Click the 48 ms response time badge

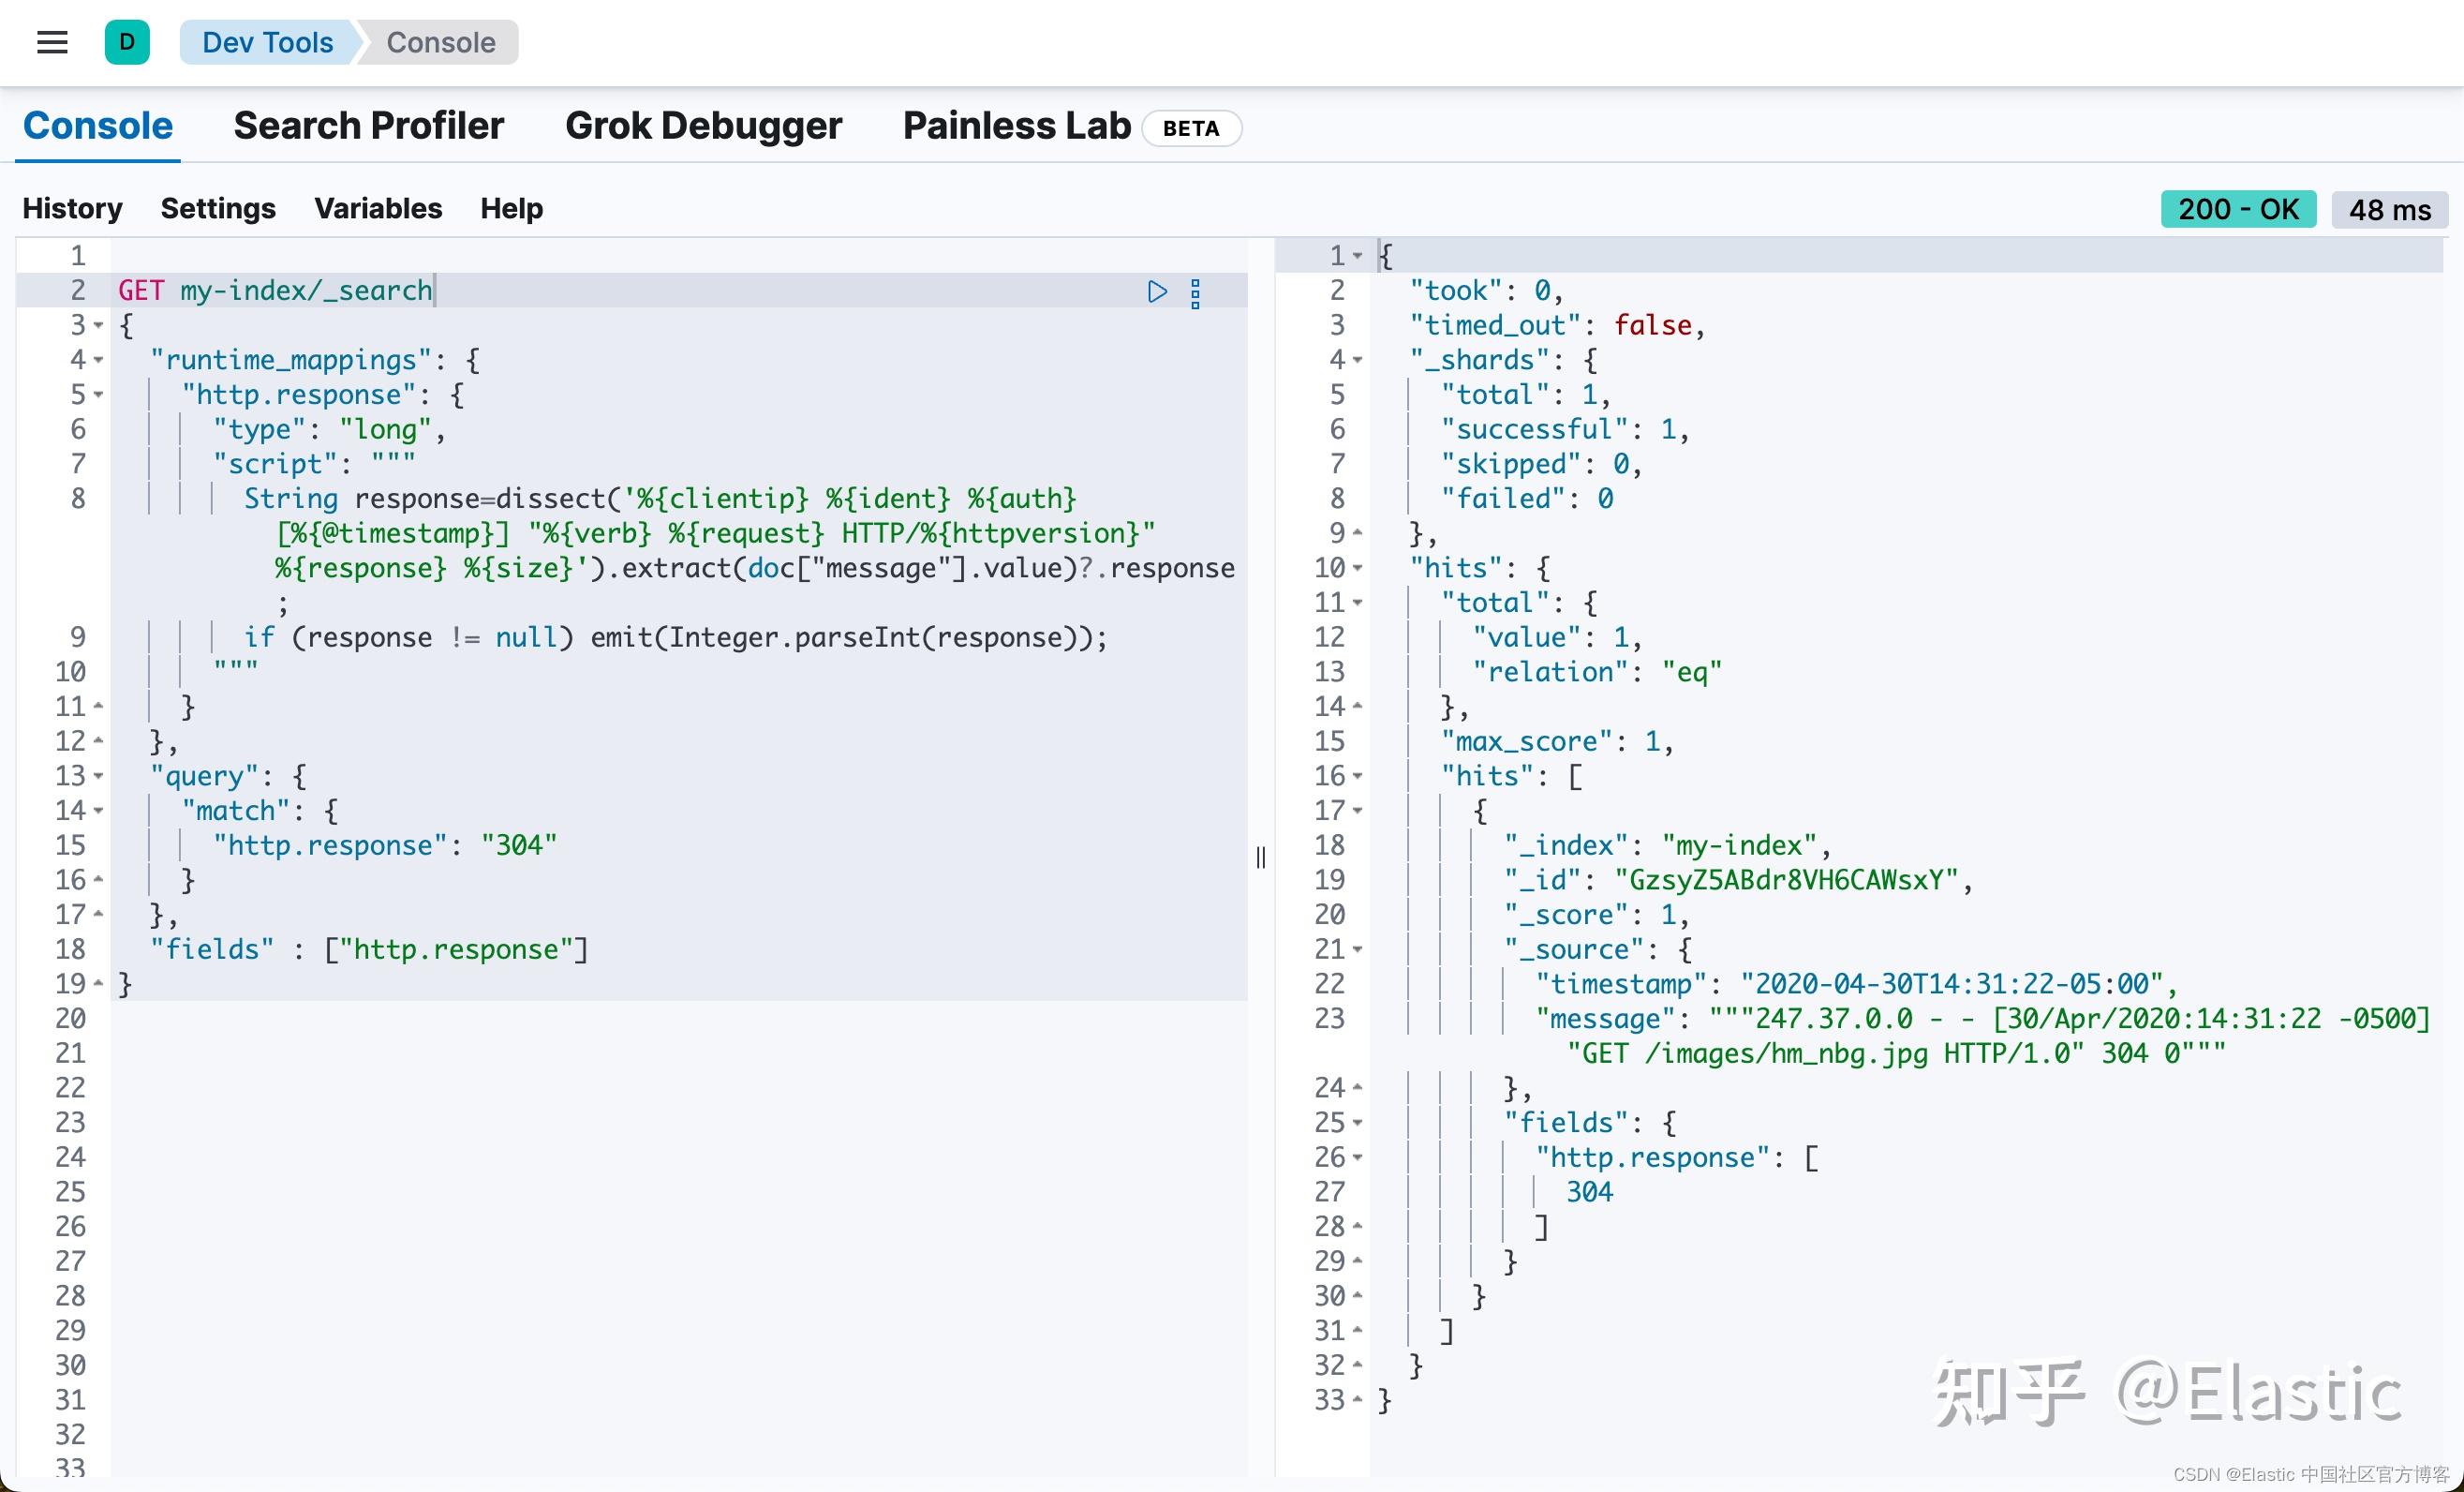point(2389,209)
